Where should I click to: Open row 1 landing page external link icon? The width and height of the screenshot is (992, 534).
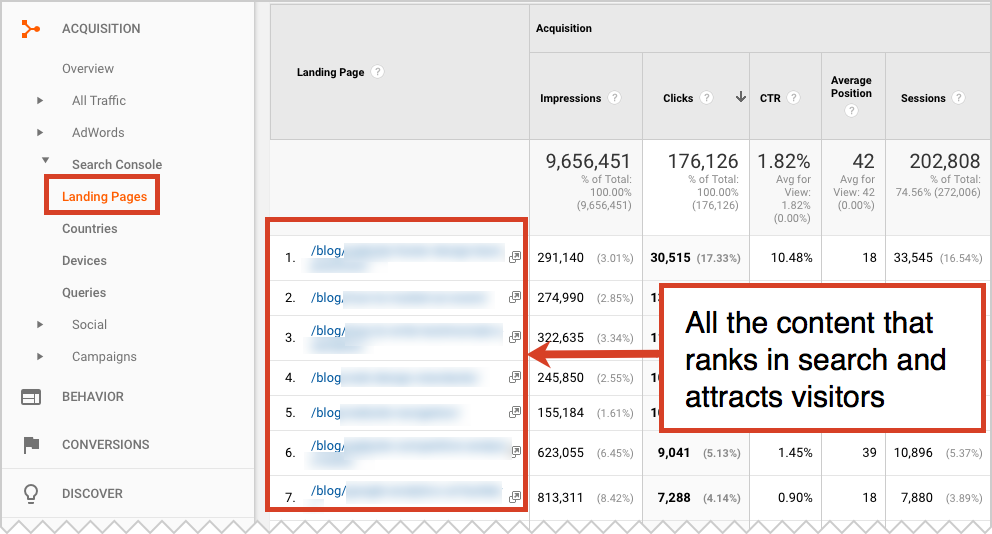(x=515, y=257)
